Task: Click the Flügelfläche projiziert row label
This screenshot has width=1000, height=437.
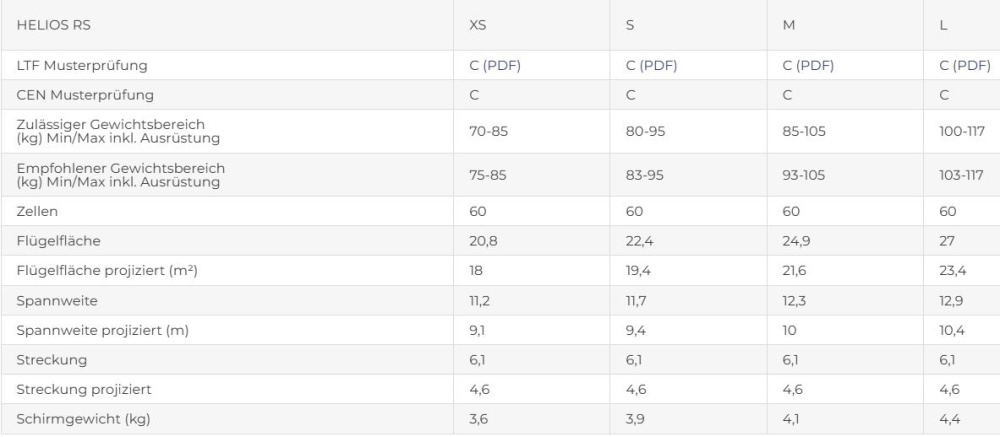Action: (107, 270)
